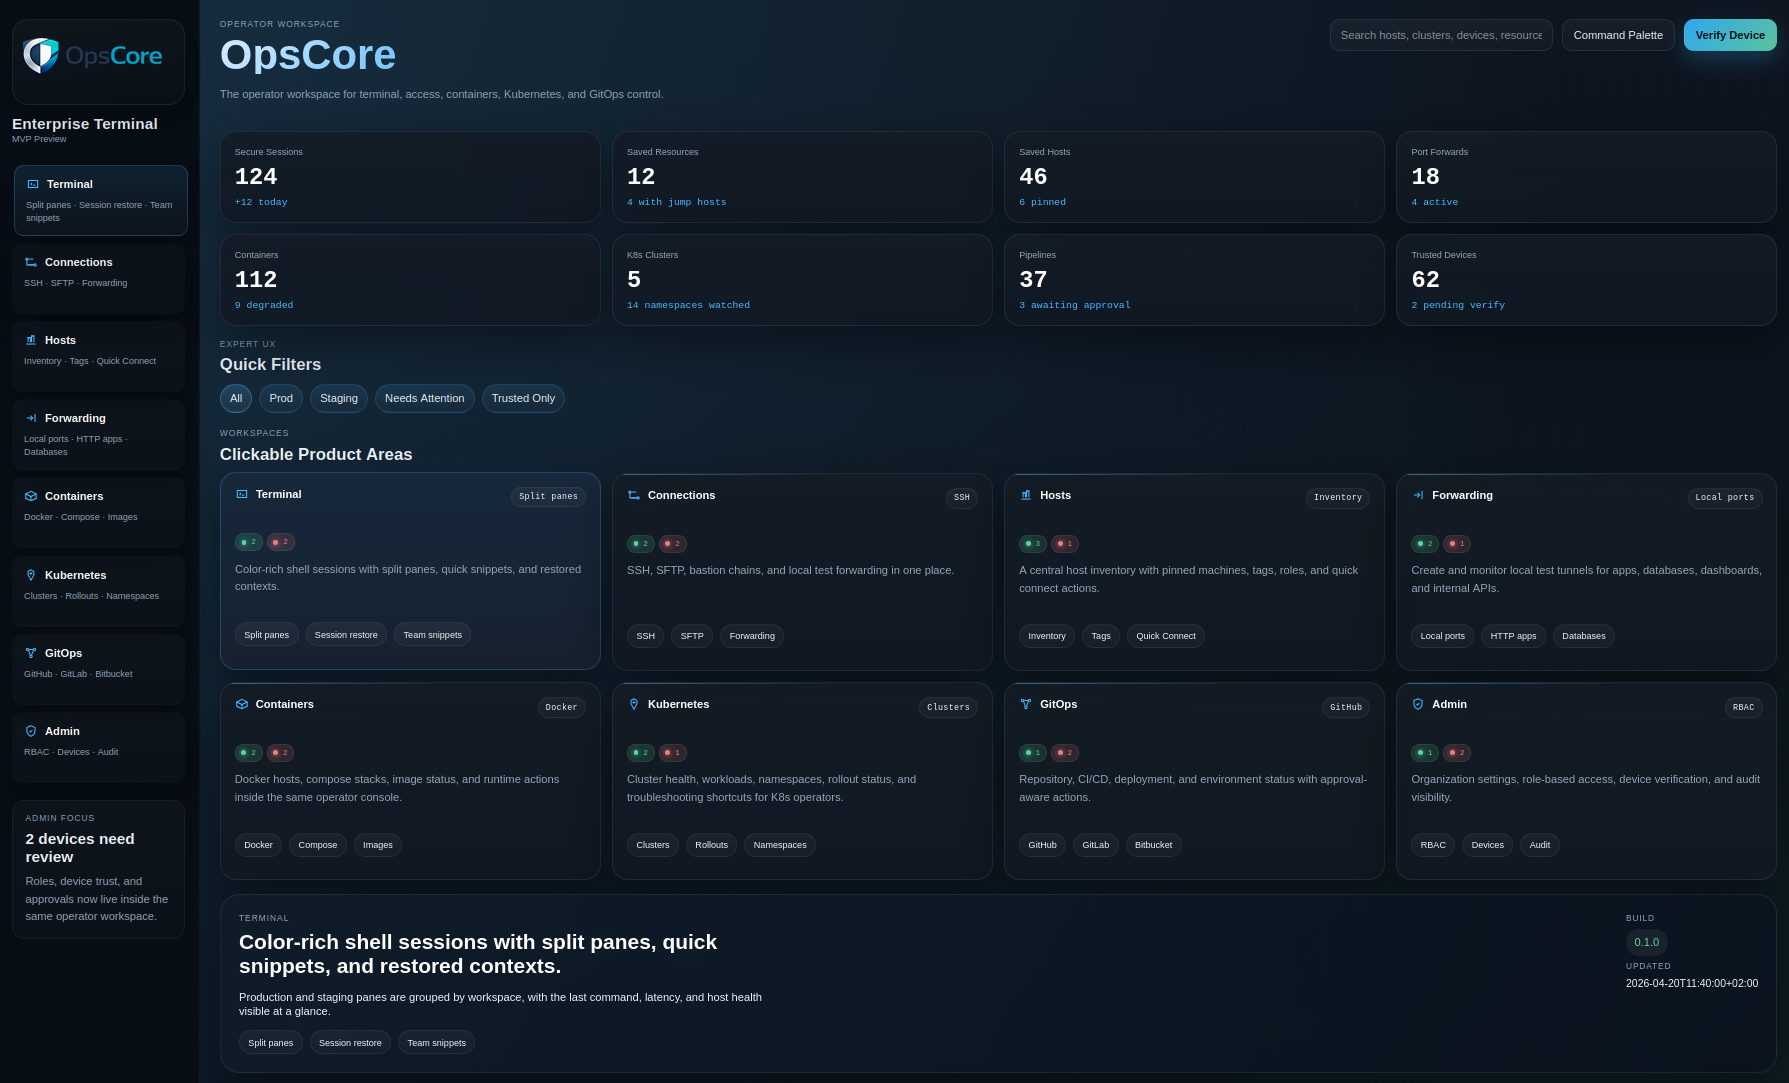The height and width of the screenshot is (1083, 1789).
Task: Click the Containers box icon in sidebar
Action: (x=31, y=496)
